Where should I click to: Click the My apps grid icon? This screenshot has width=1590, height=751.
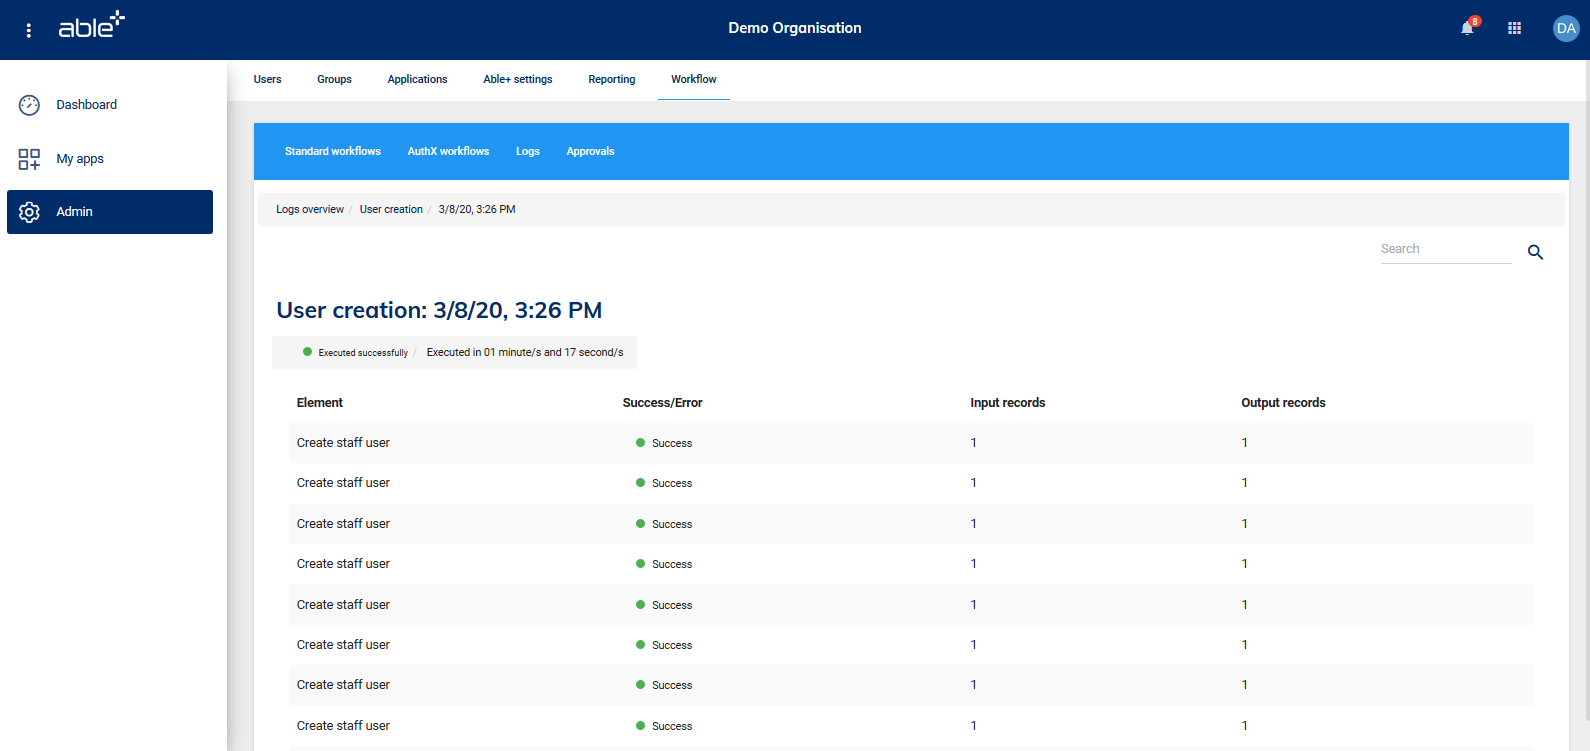(30, 159)
